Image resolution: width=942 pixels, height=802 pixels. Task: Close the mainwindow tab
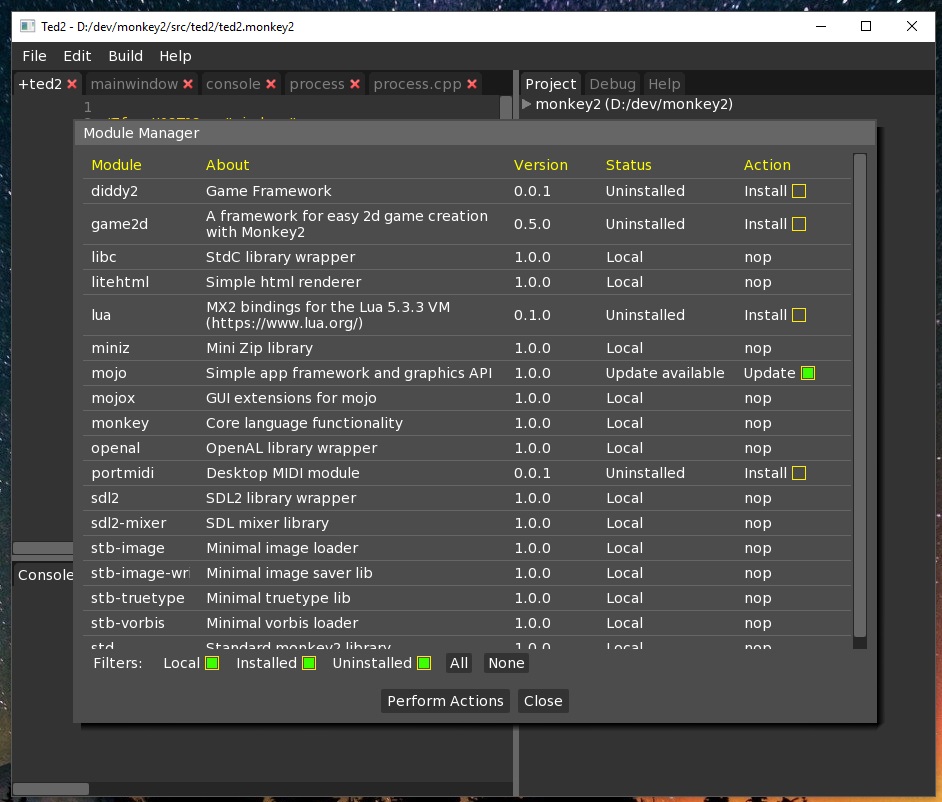tap(188, 84)
